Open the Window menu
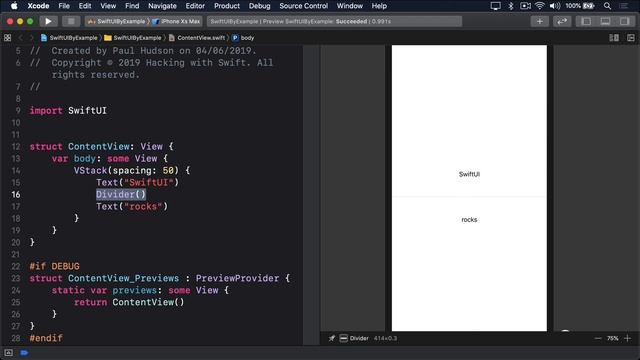The width and height of the screenshot is (640, 360). tap(349, 6)
